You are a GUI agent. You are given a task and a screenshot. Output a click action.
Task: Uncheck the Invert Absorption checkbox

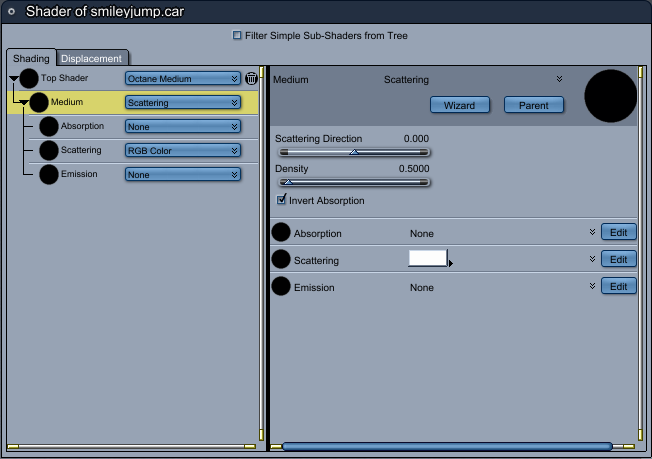pos(282,200)
